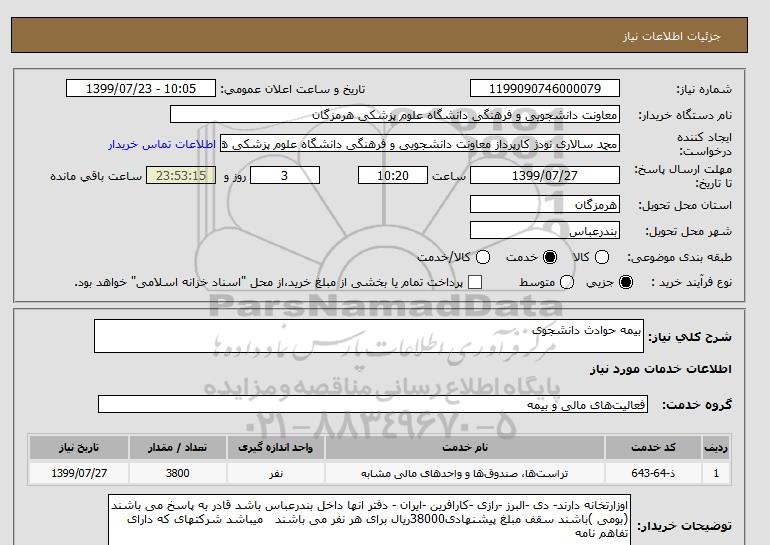Click the شماره نیاز field 1199090746000079
This screenshot has width=770, height=545.
point(545,89)
